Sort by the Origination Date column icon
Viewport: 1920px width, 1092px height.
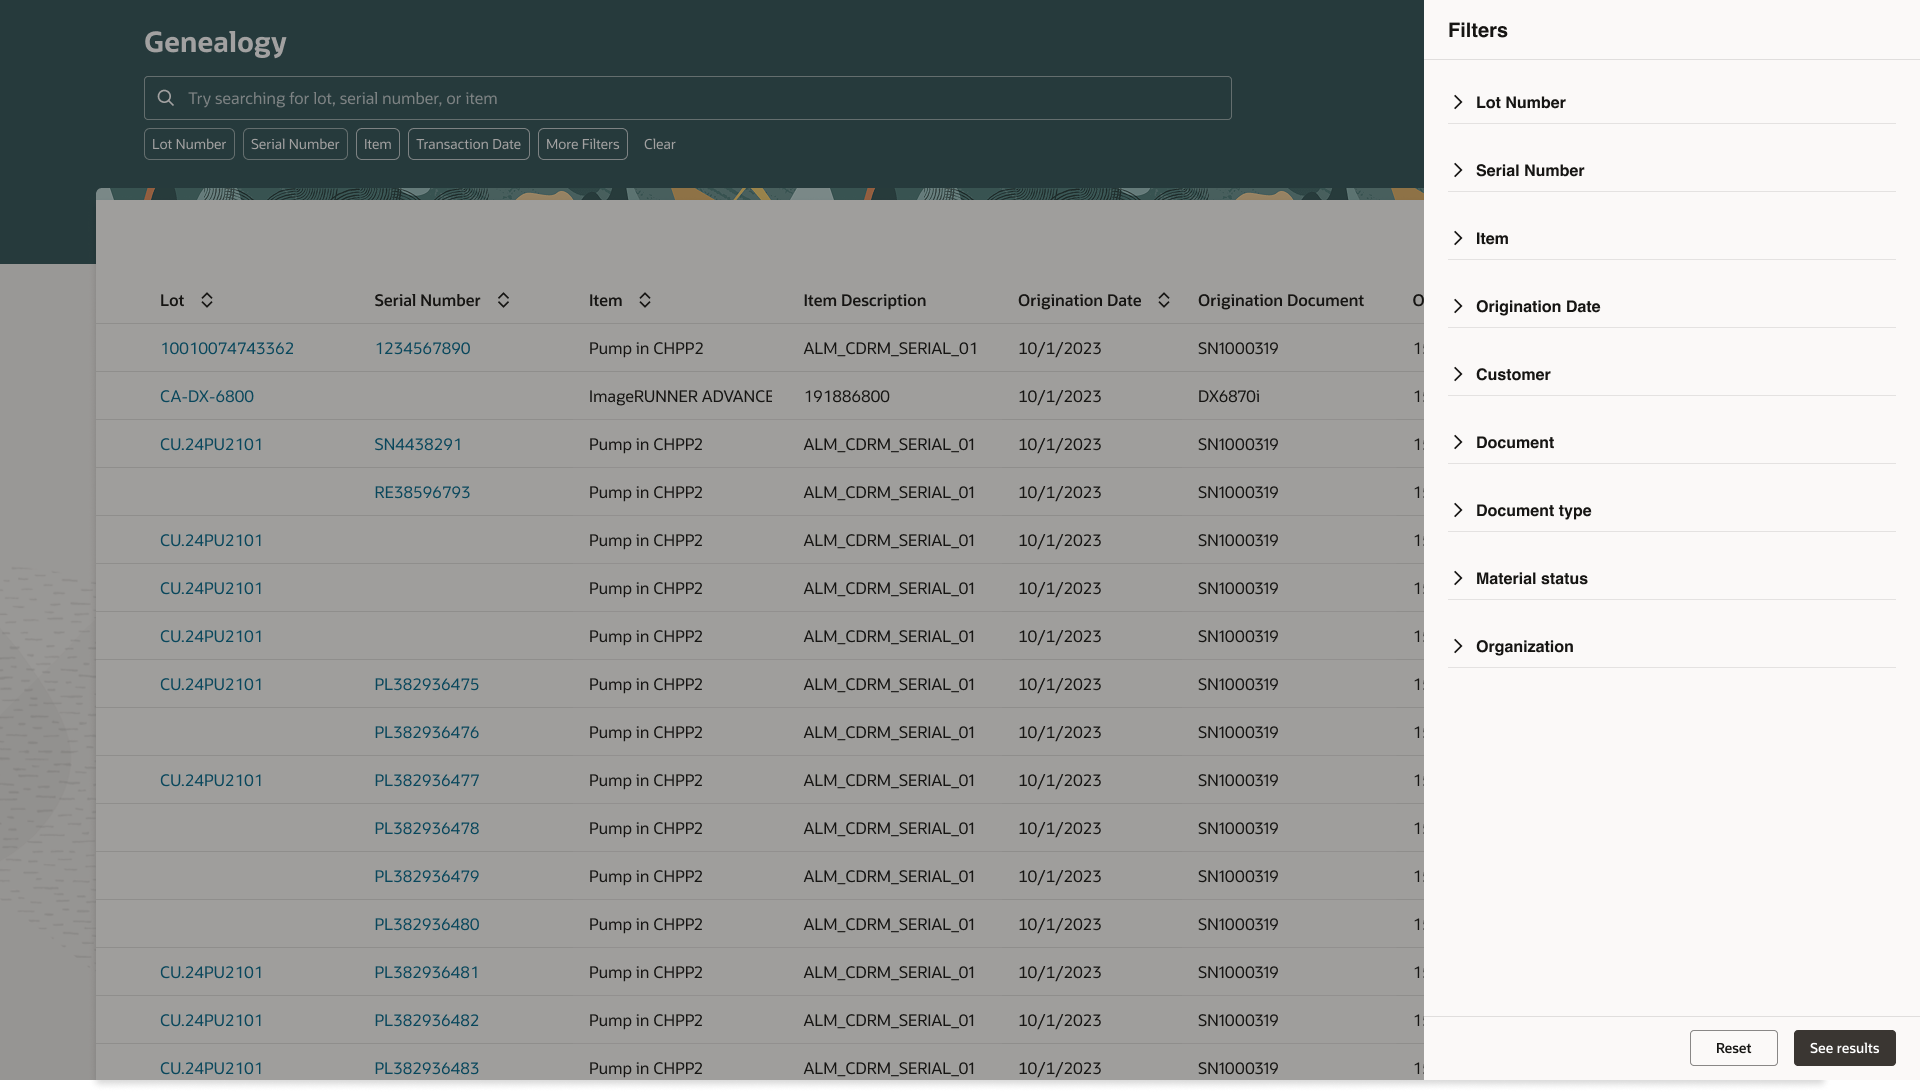pos(1164,300)
